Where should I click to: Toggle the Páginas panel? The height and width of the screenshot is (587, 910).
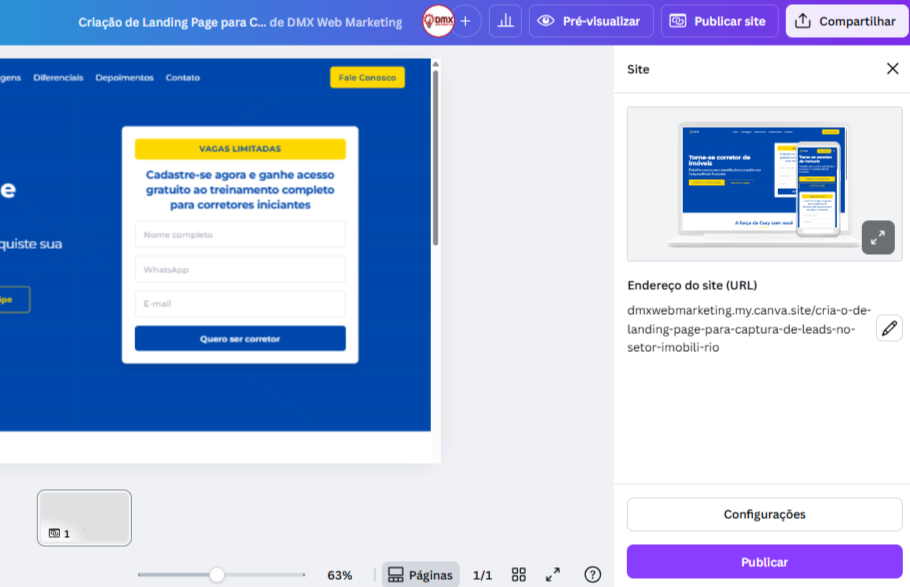[420, 575]
